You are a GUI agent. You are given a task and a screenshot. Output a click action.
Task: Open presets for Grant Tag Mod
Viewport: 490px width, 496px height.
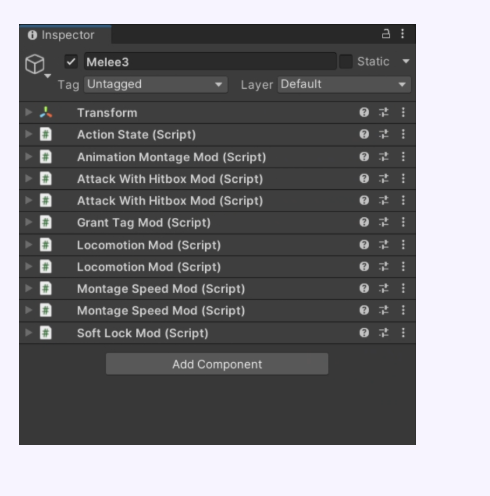click(384, 222)
